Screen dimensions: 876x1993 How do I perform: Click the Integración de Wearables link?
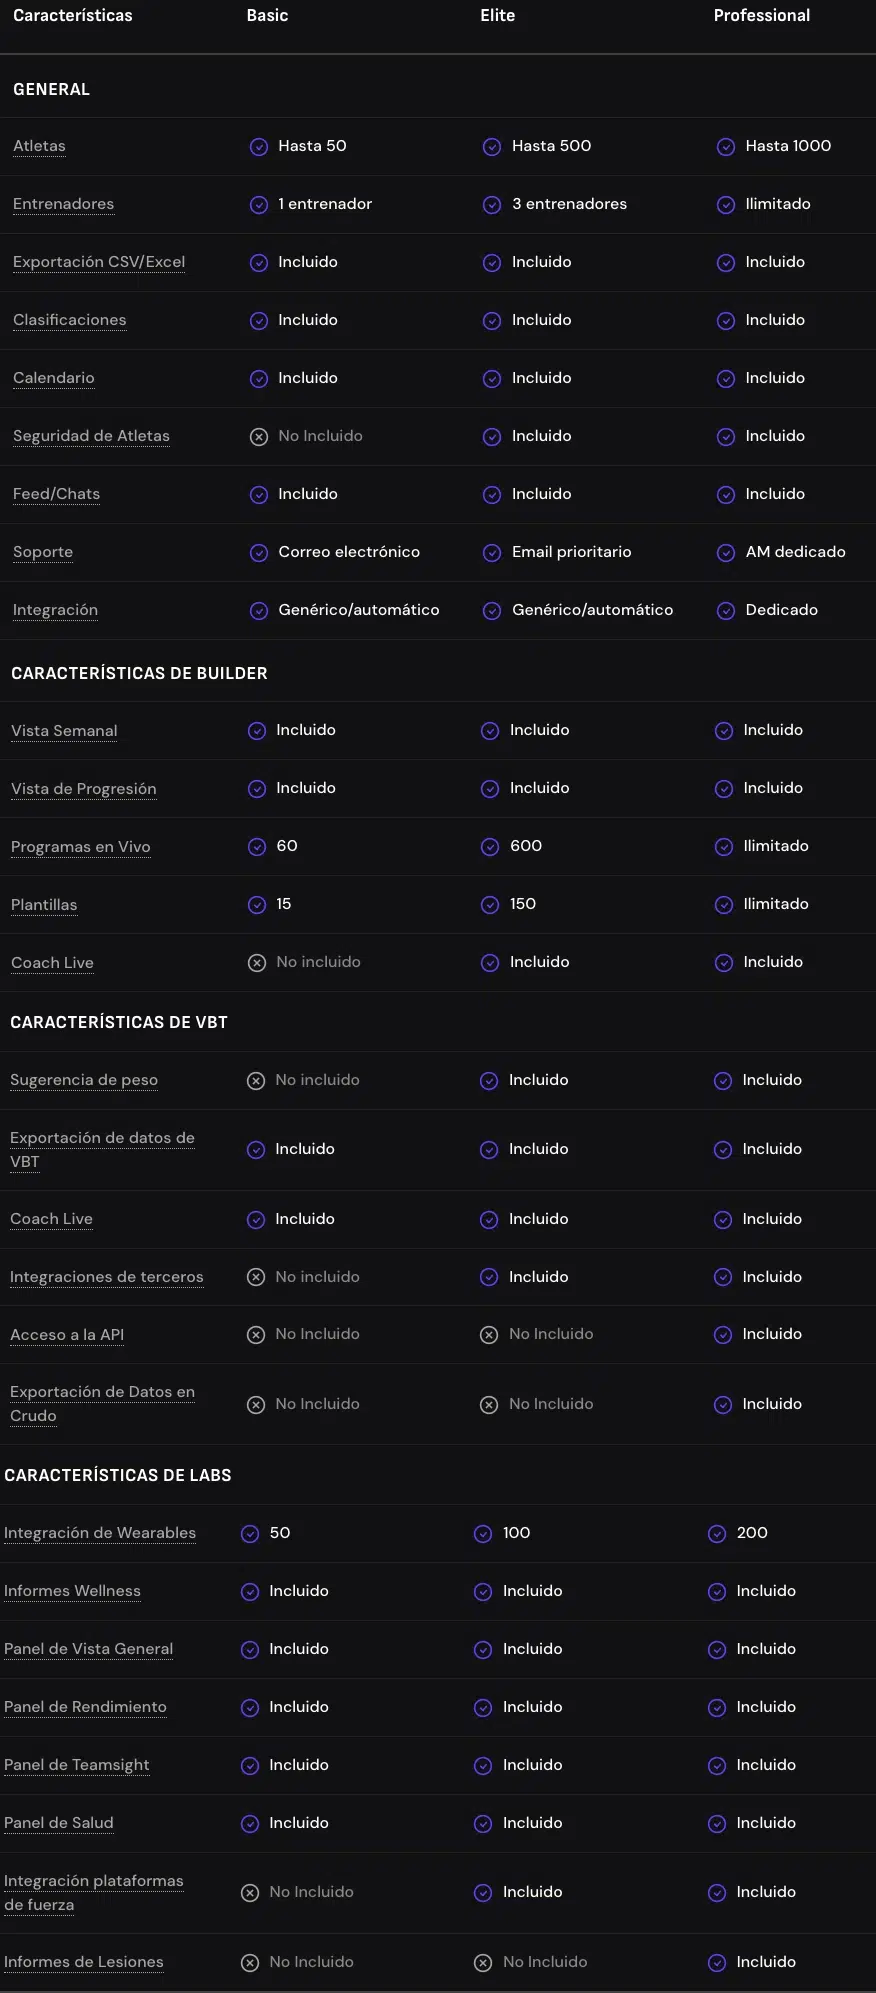coord(100,1533)
